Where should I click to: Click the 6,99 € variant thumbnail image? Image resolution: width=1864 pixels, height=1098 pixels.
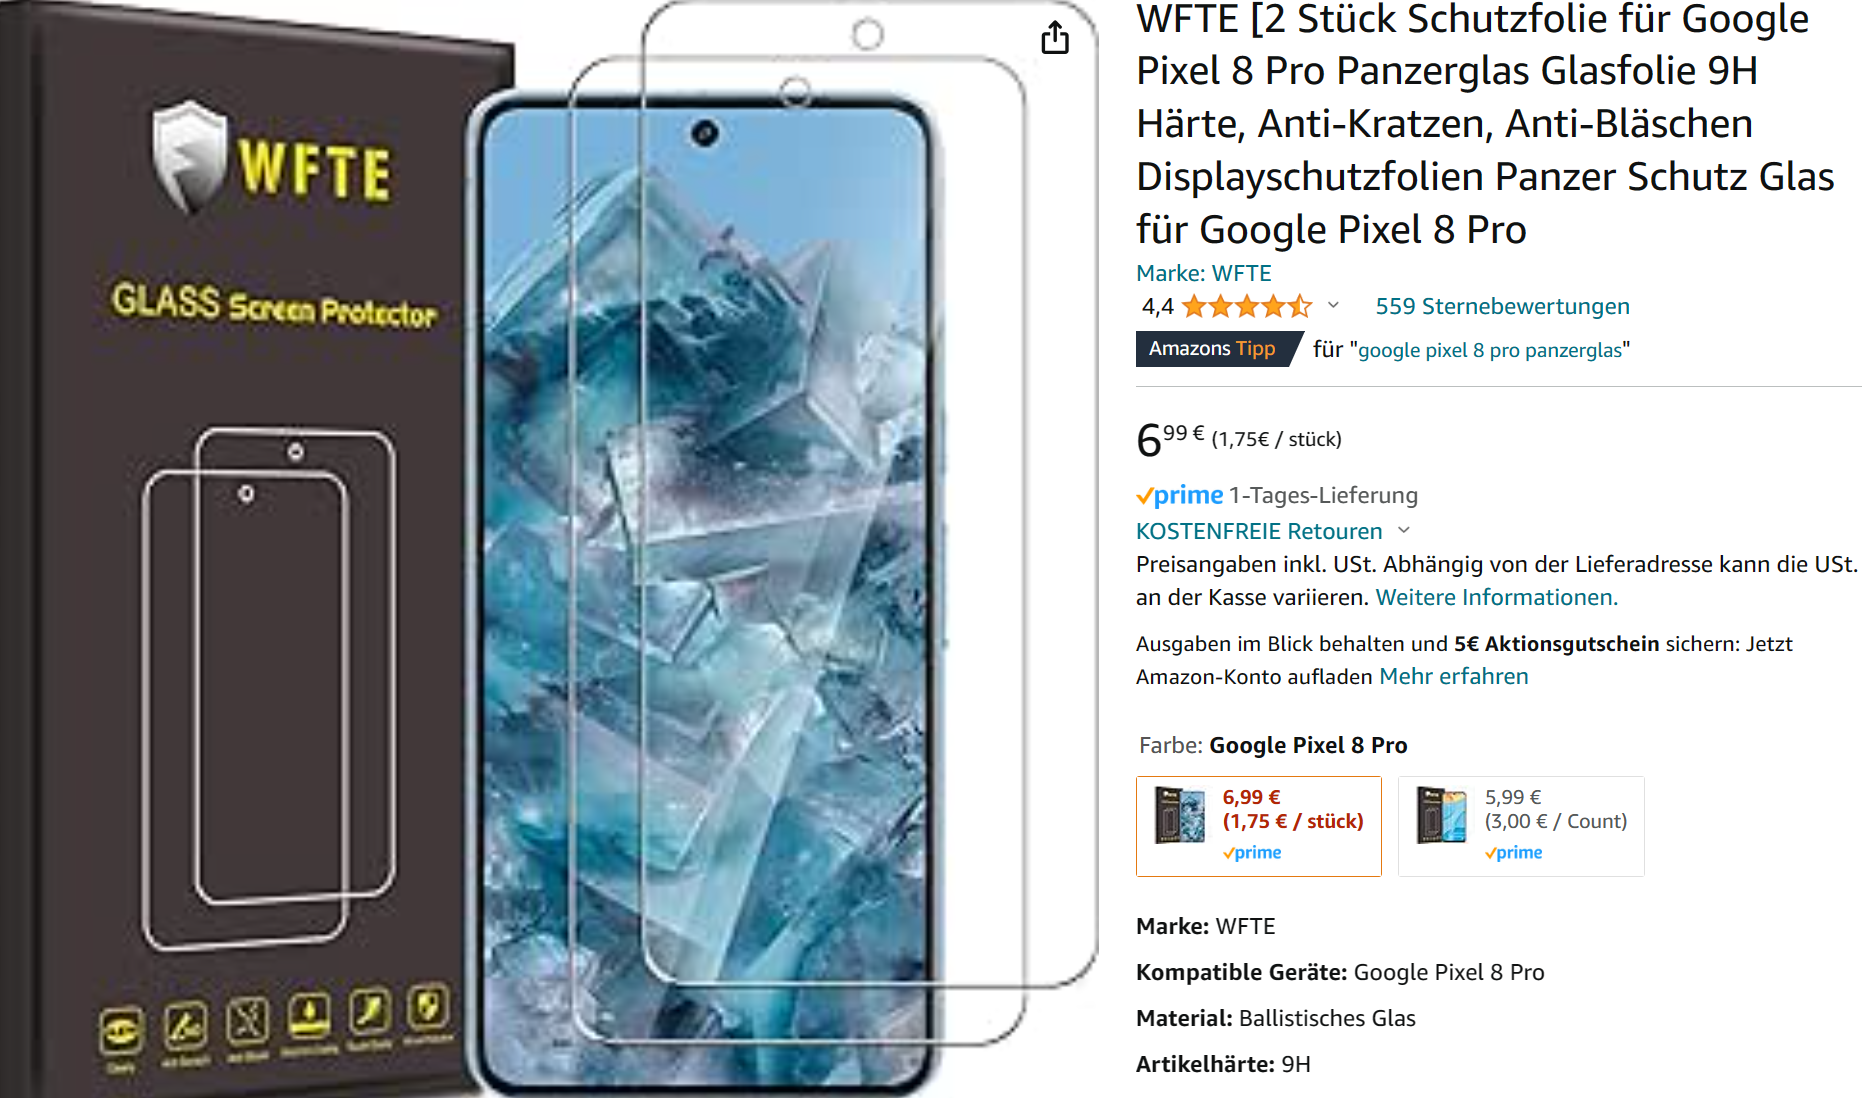tap(1180, 815)
